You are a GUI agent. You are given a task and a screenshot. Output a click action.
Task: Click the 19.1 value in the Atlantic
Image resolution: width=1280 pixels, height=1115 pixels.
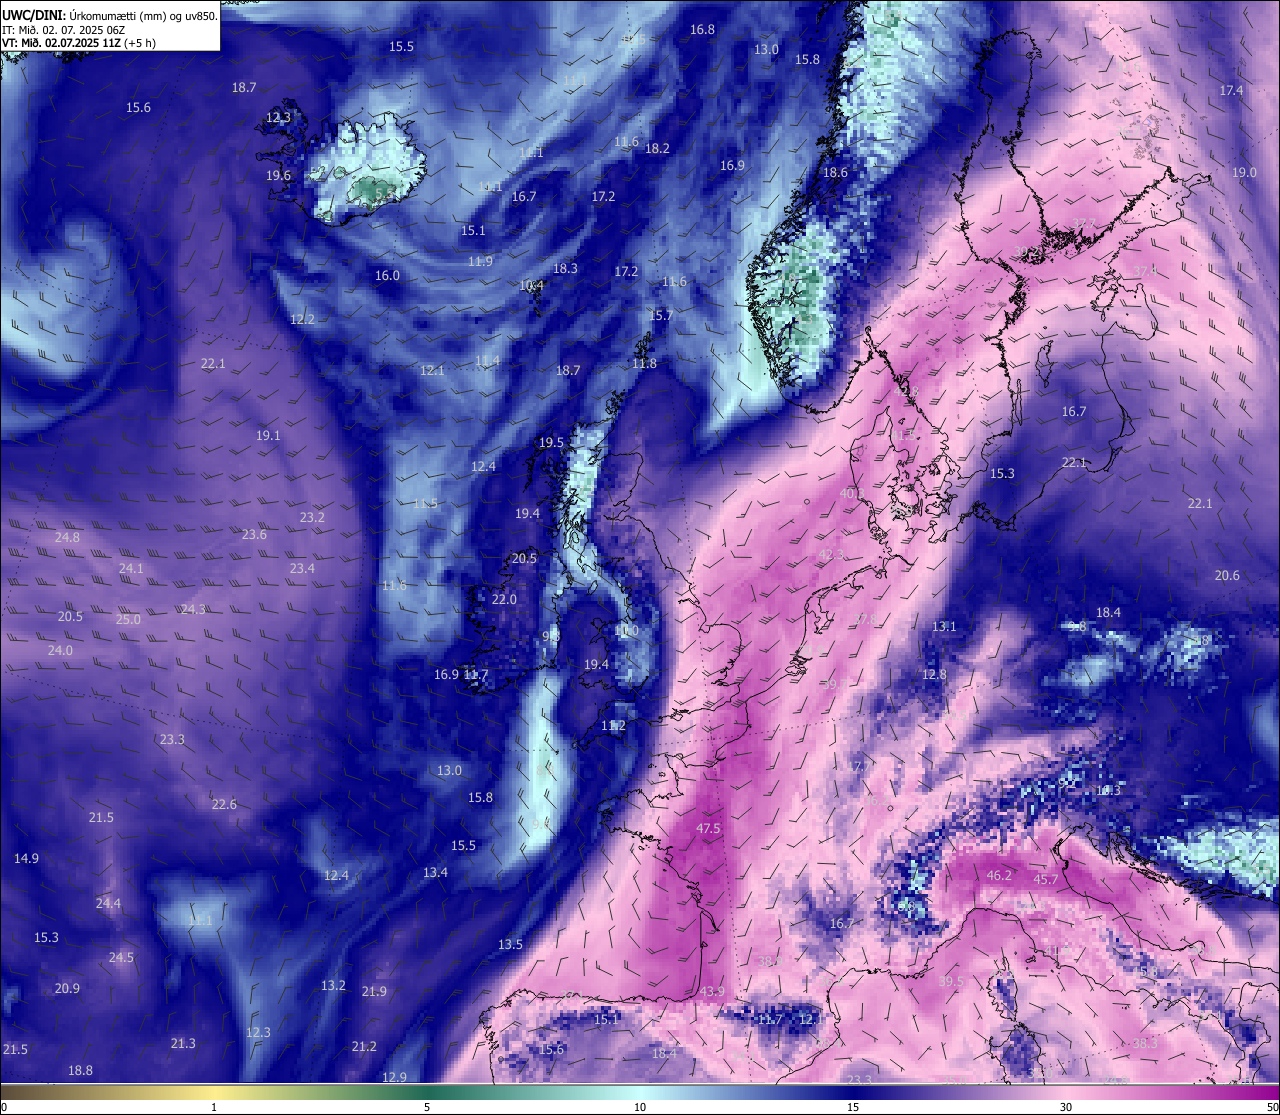tap(268, 436)
